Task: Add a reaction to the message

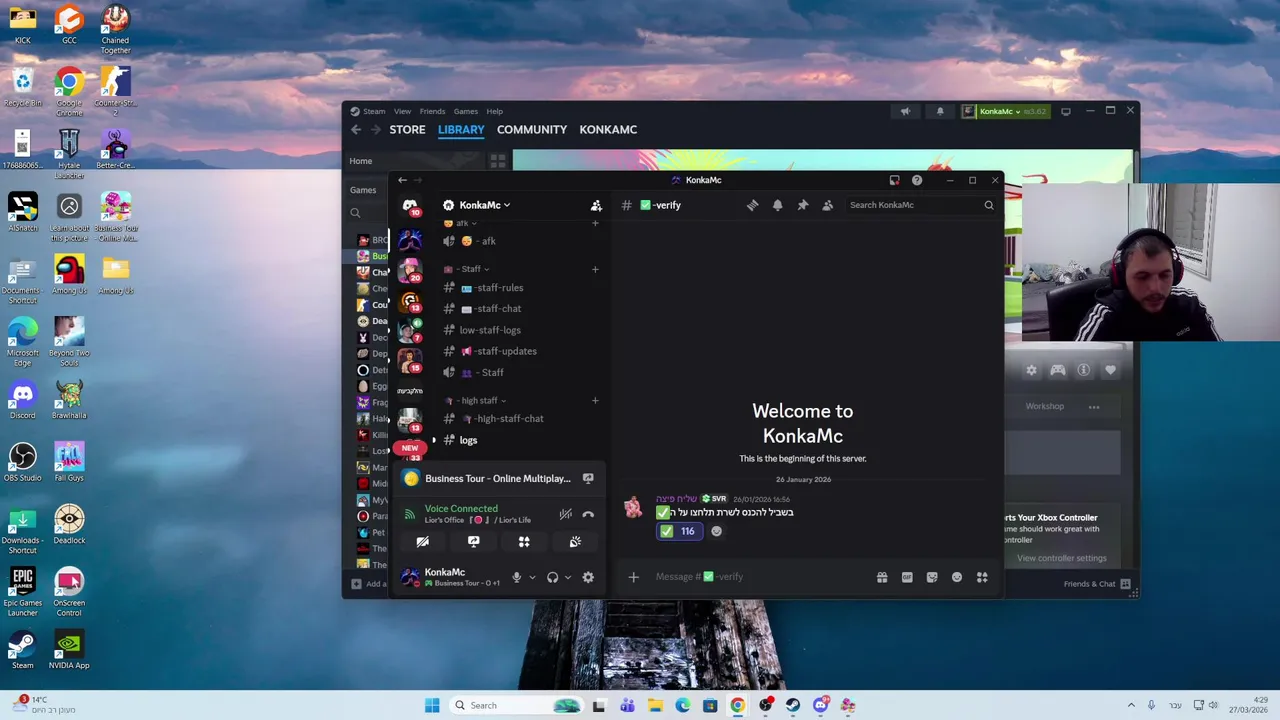Action: tap(716, 531)
